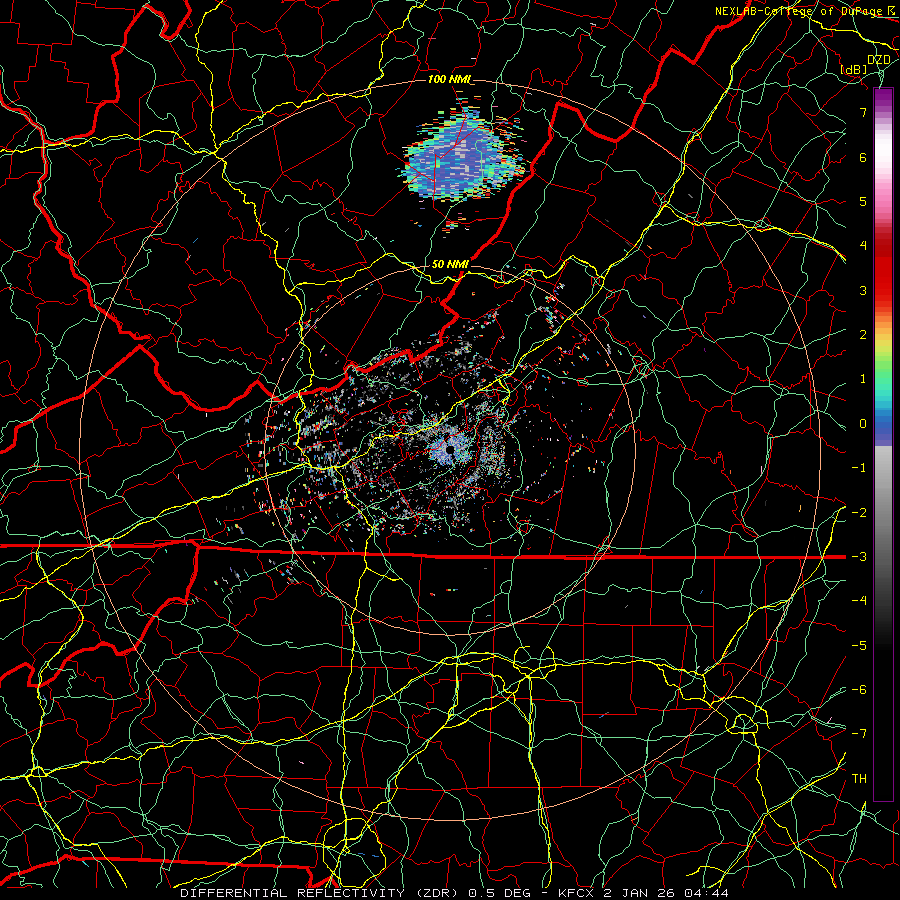The image size is (900, 900).
Task: Click the 7 dB legend value
Action: tap(863, 112)
